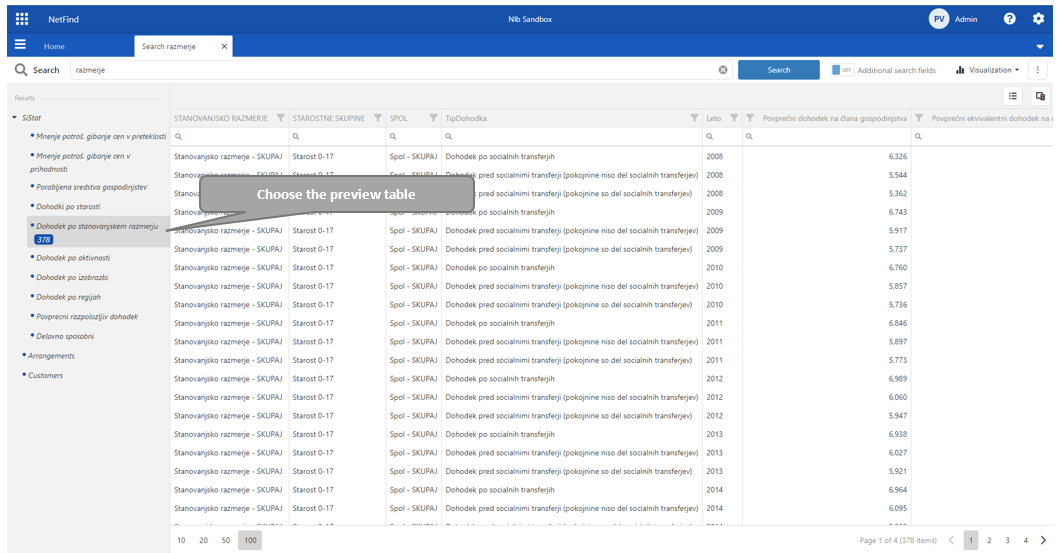
Task: Open the help question mark icon
Action: click(x=1009, y=19)
